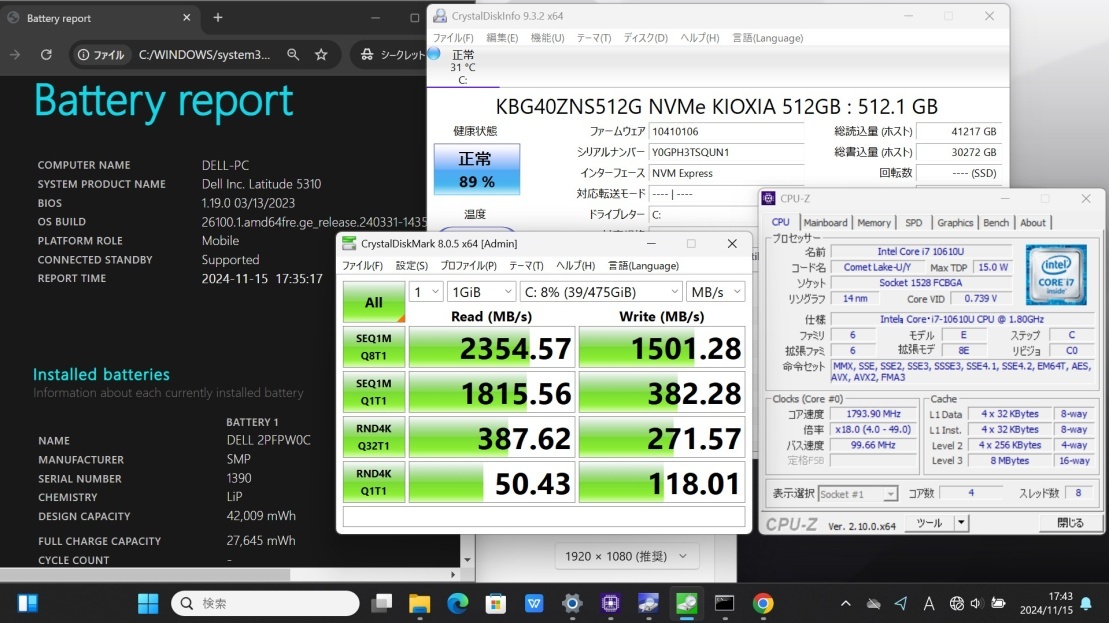Run the SEQ1M Q1T1 test
The height and width of the screenshot is (623, 1109).
click(x=373, y=392)
